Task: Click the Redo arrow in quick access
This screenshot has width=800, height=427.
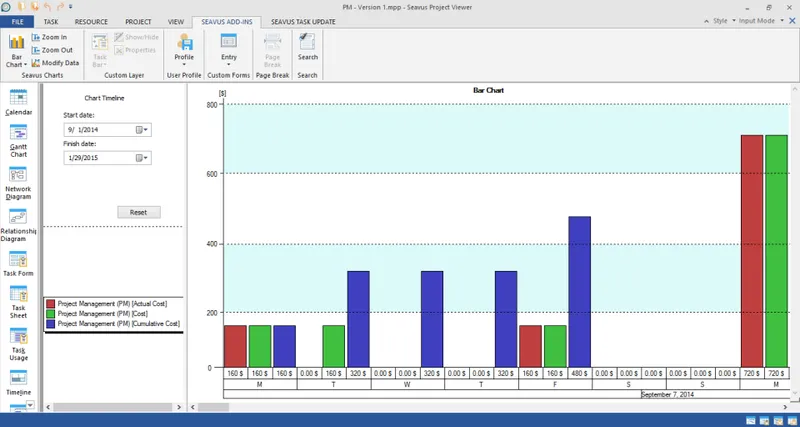Action: coord(60,7)
